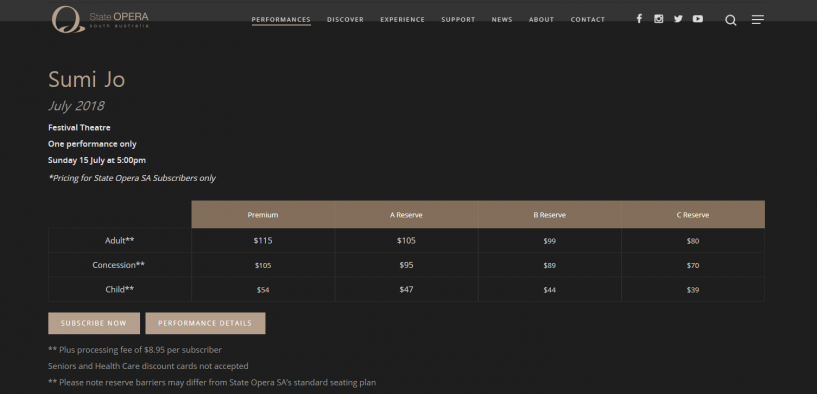817x394 pixels.
Task: Click the Sunday 15 July at 5:00pm text
Action: (x=97, y=160)
